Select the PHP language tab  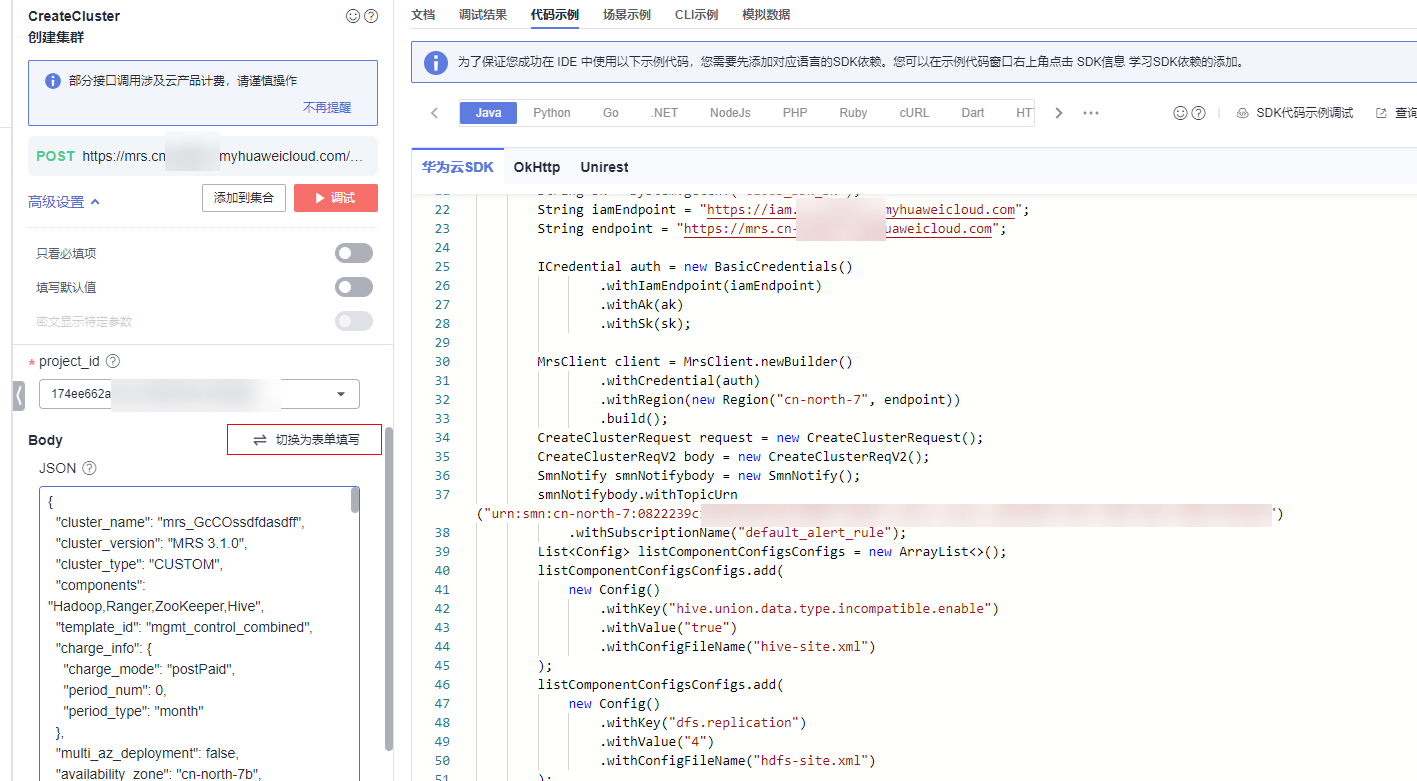tap(795, 113)
